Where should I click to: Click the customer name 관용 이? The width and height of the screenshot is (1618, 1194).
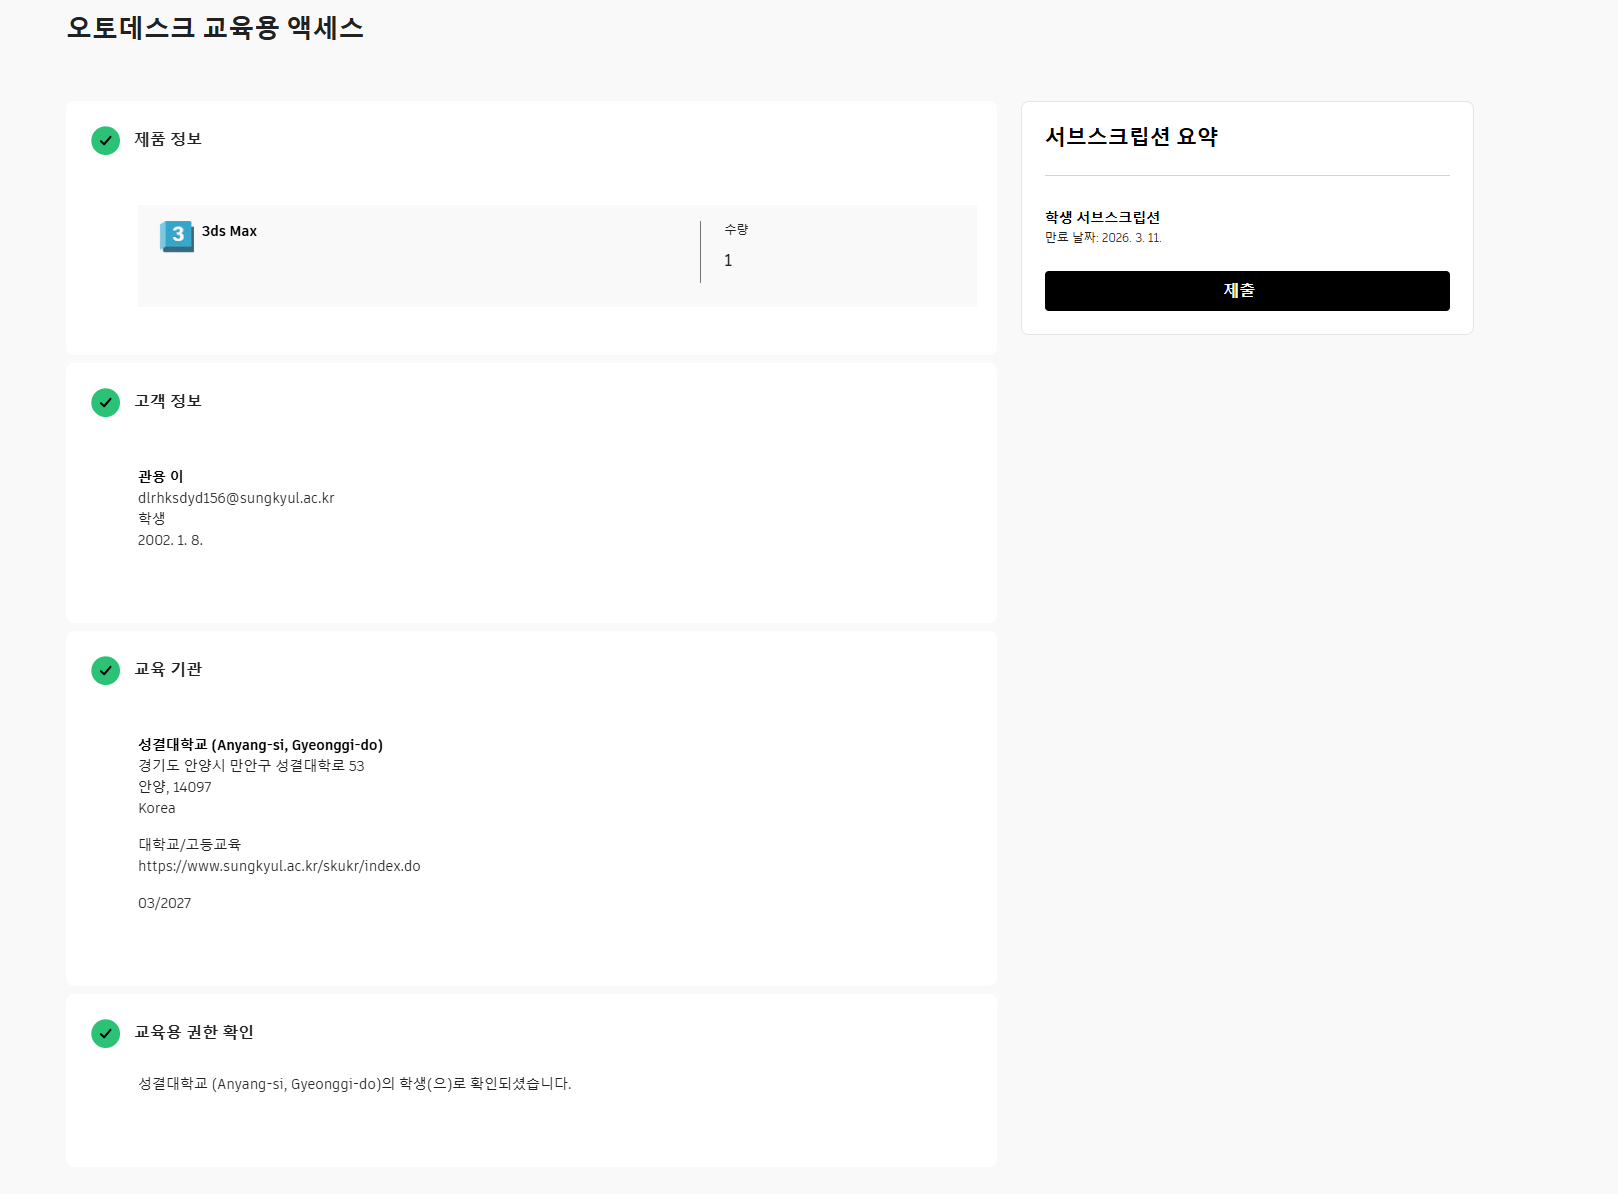(161, 476)
